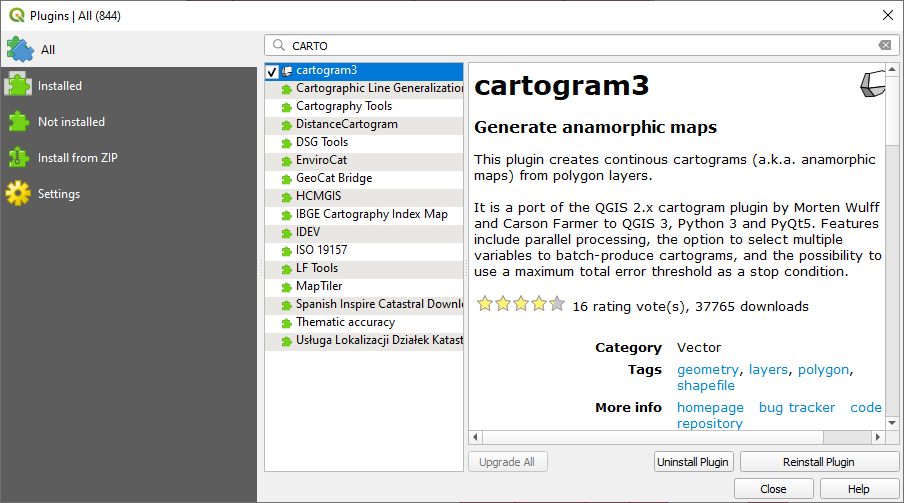Click the Reinstall Plugin button
This screenshot has height=503, width=904.
[819, 462]
